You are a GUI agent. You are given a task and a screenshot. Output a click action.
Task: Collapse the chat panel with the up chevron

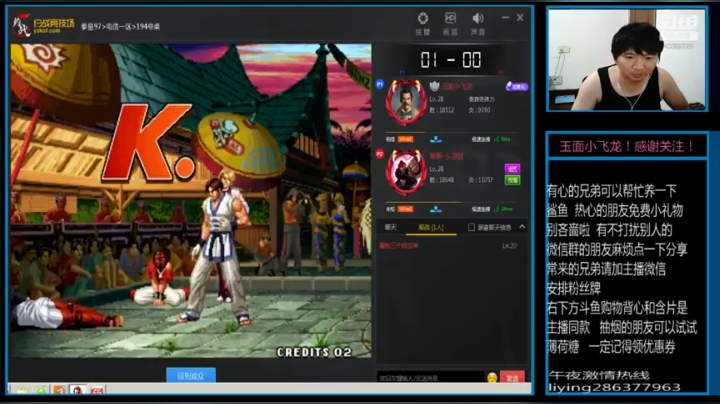coord(522,227)
